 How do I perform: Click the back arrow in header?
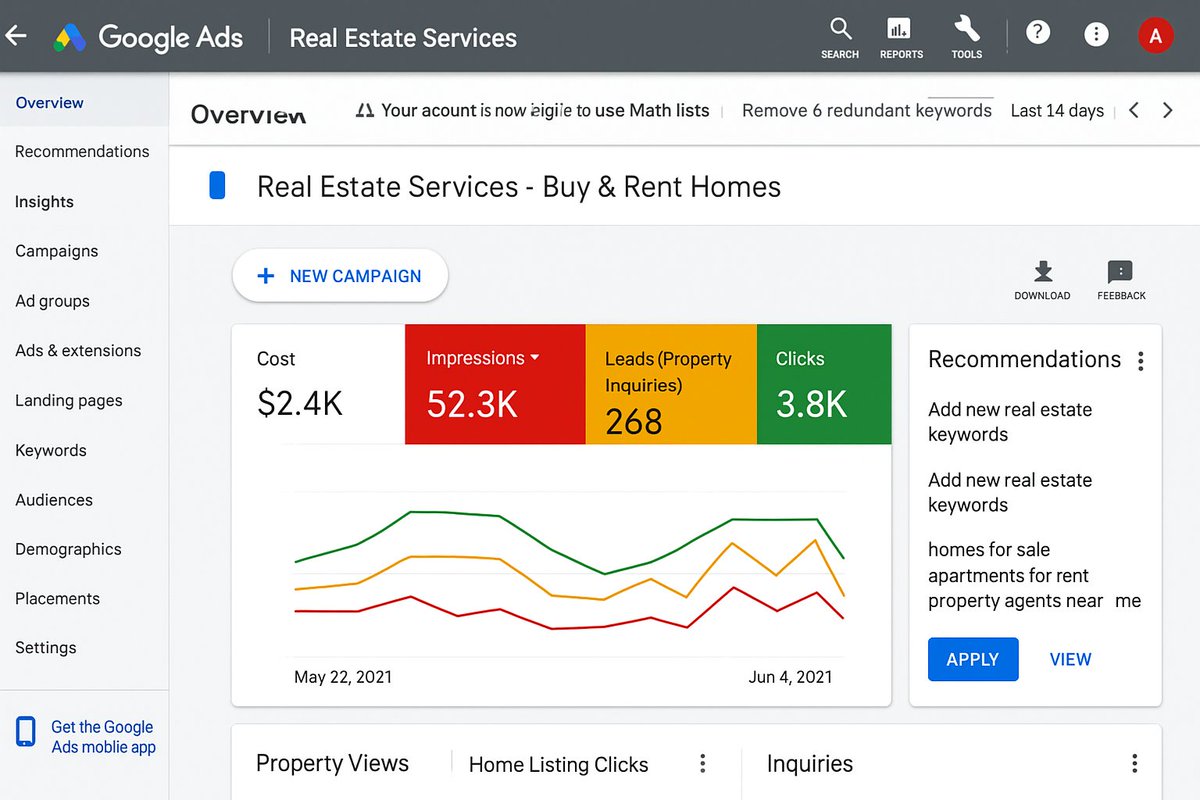click(x=16, y=37)
